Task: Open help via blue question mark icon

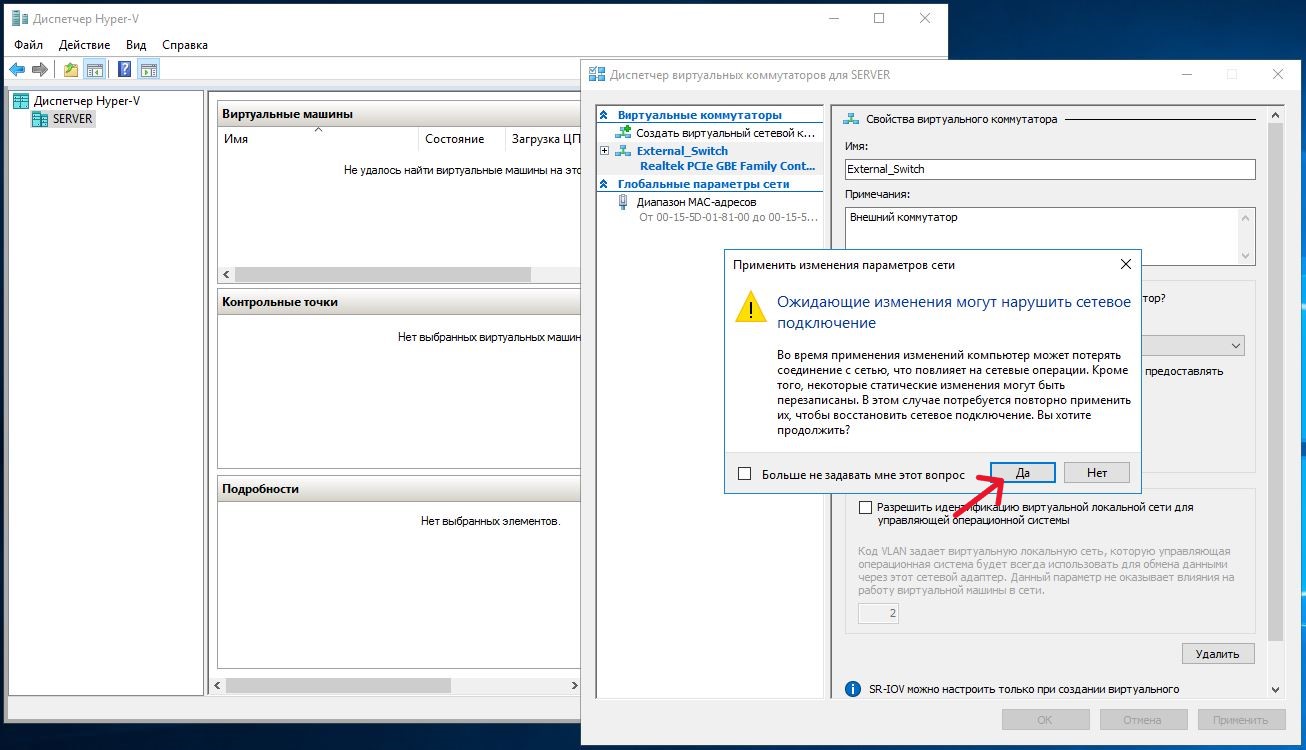Action: 125,70
